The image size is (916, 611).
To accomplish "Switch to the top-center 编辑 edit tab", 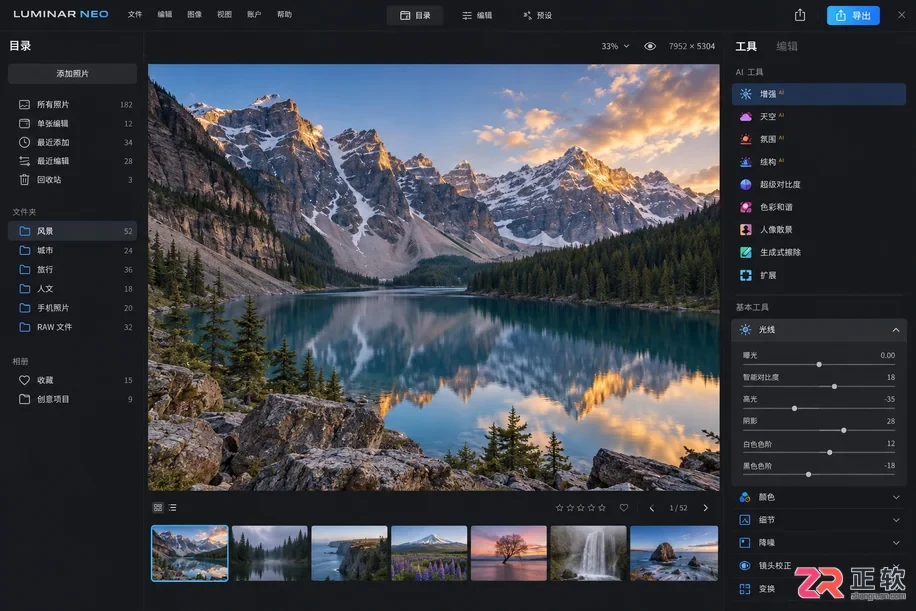I will [x=477, y=16].
